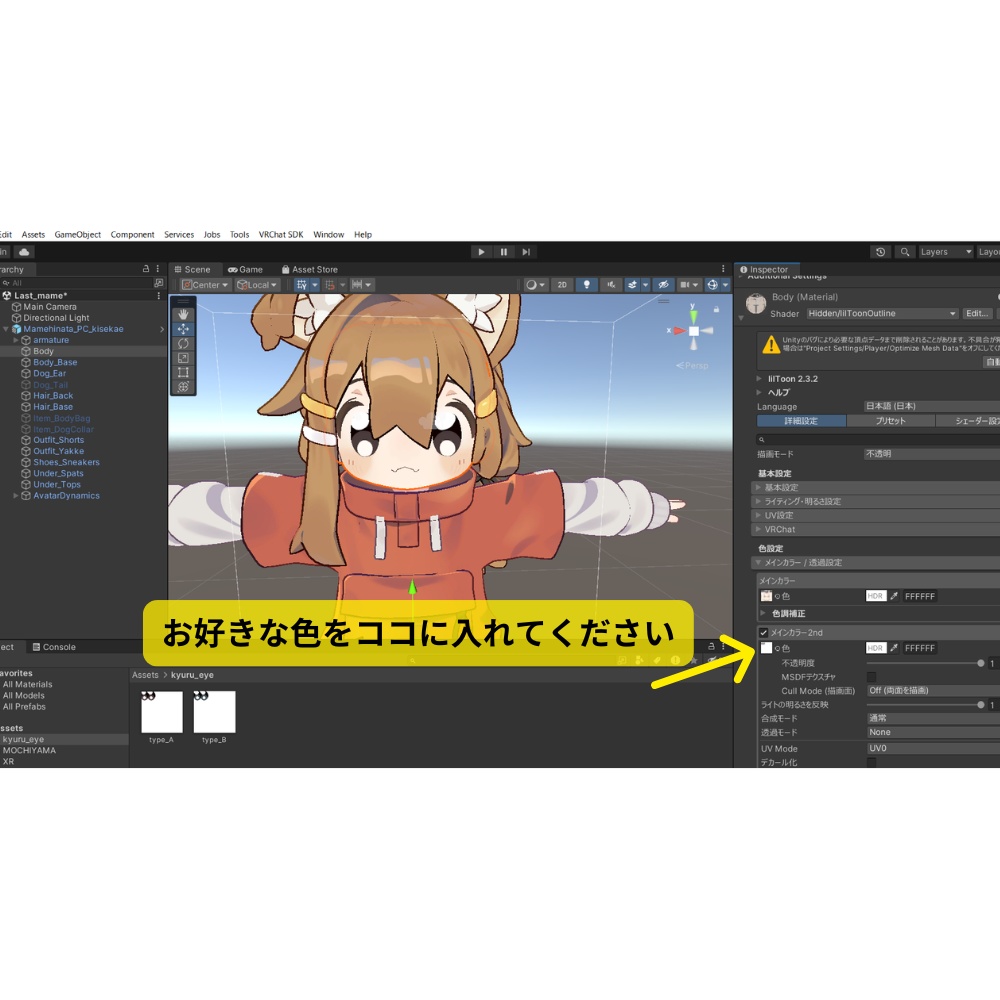The image size is (1000, 1000).
Task: Expand the VRChat section in the Inspector
Action: pyautogui.click(x=778, y=529)
